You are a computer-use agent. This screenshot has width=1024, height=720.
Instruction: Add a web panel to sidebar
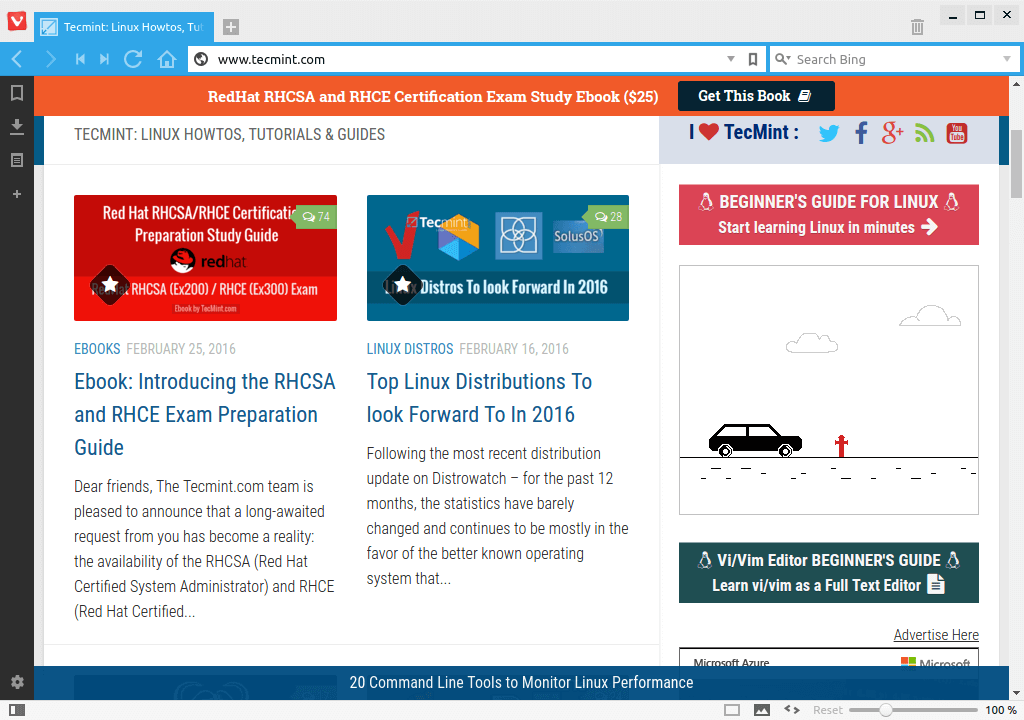[17, 194]
